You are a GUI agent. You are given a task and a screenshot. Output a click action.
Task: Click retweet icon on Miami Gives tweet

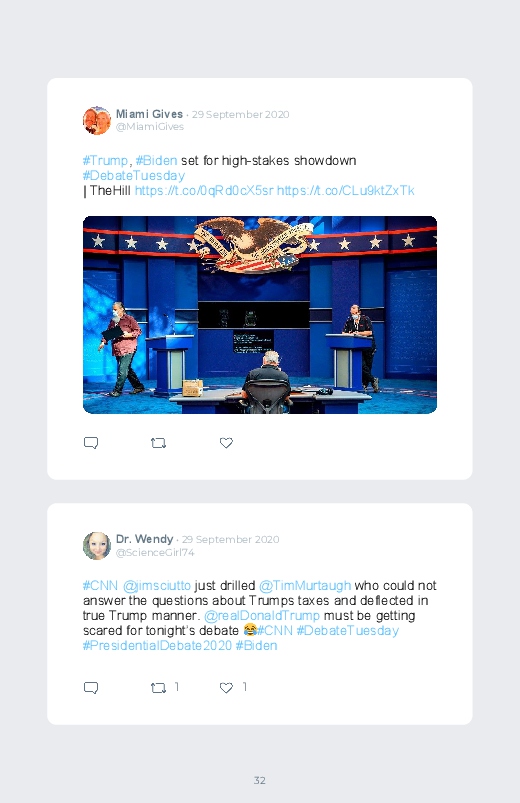click(158, 443)
